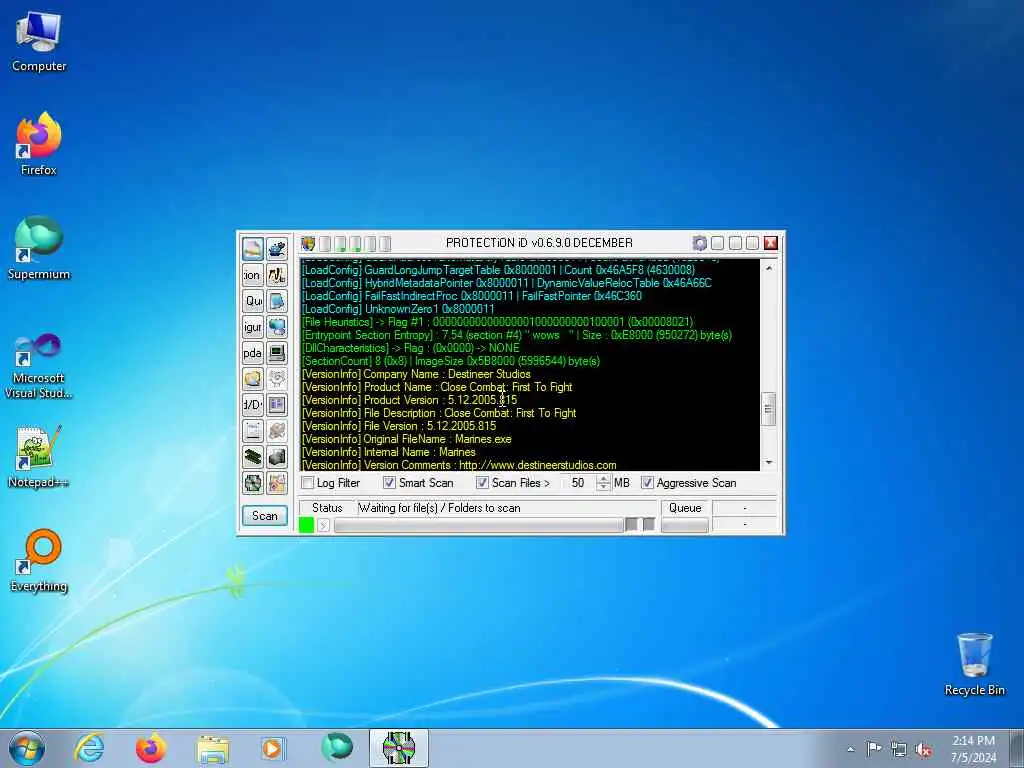Click the purple window icon in the sidebar
Screen dimensions: 1024x768
[277, 405]
